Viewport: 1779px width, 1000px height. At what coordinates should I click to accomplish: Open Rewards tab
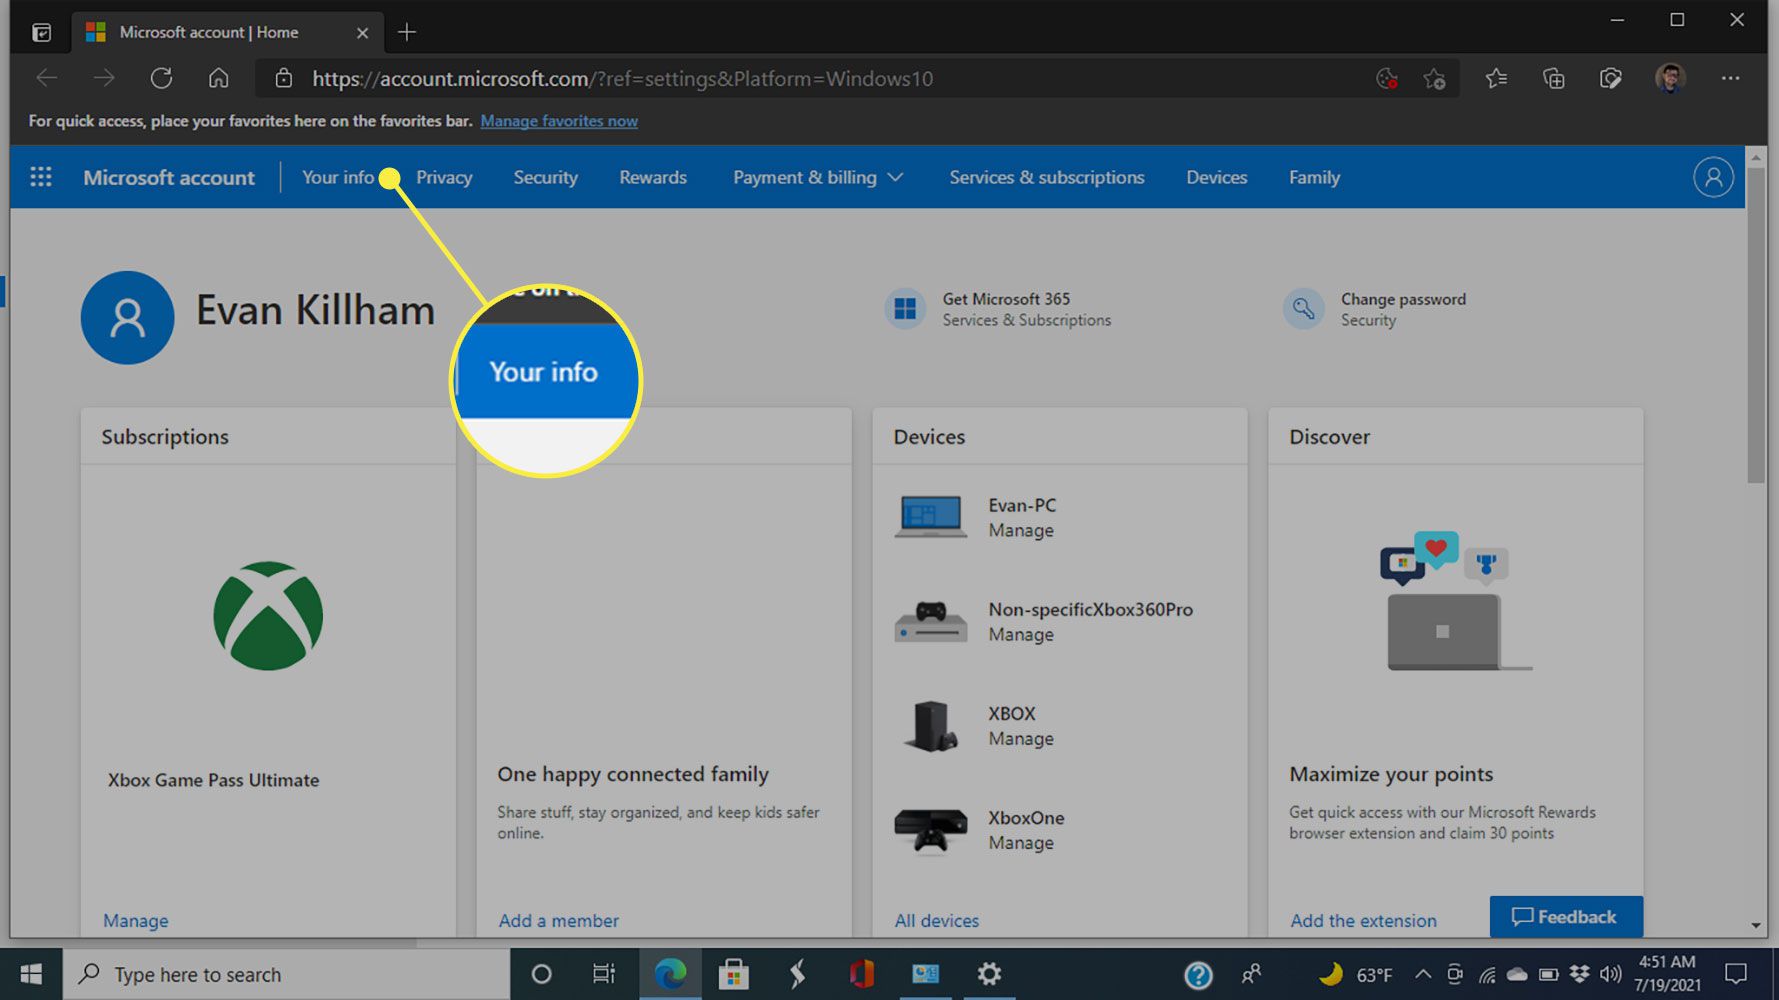coord(653,177)
